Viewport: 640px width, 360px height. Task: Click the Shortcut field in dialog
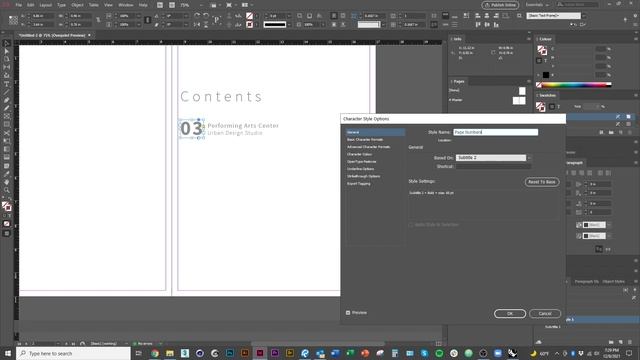click(493, 167)
